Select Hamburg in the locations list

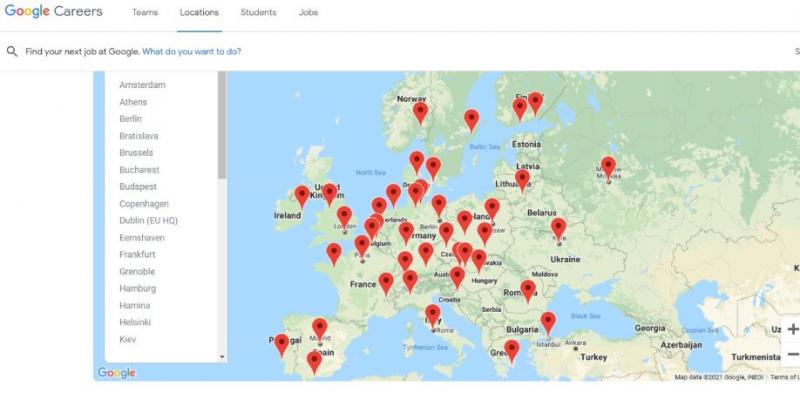pos(138,288)
